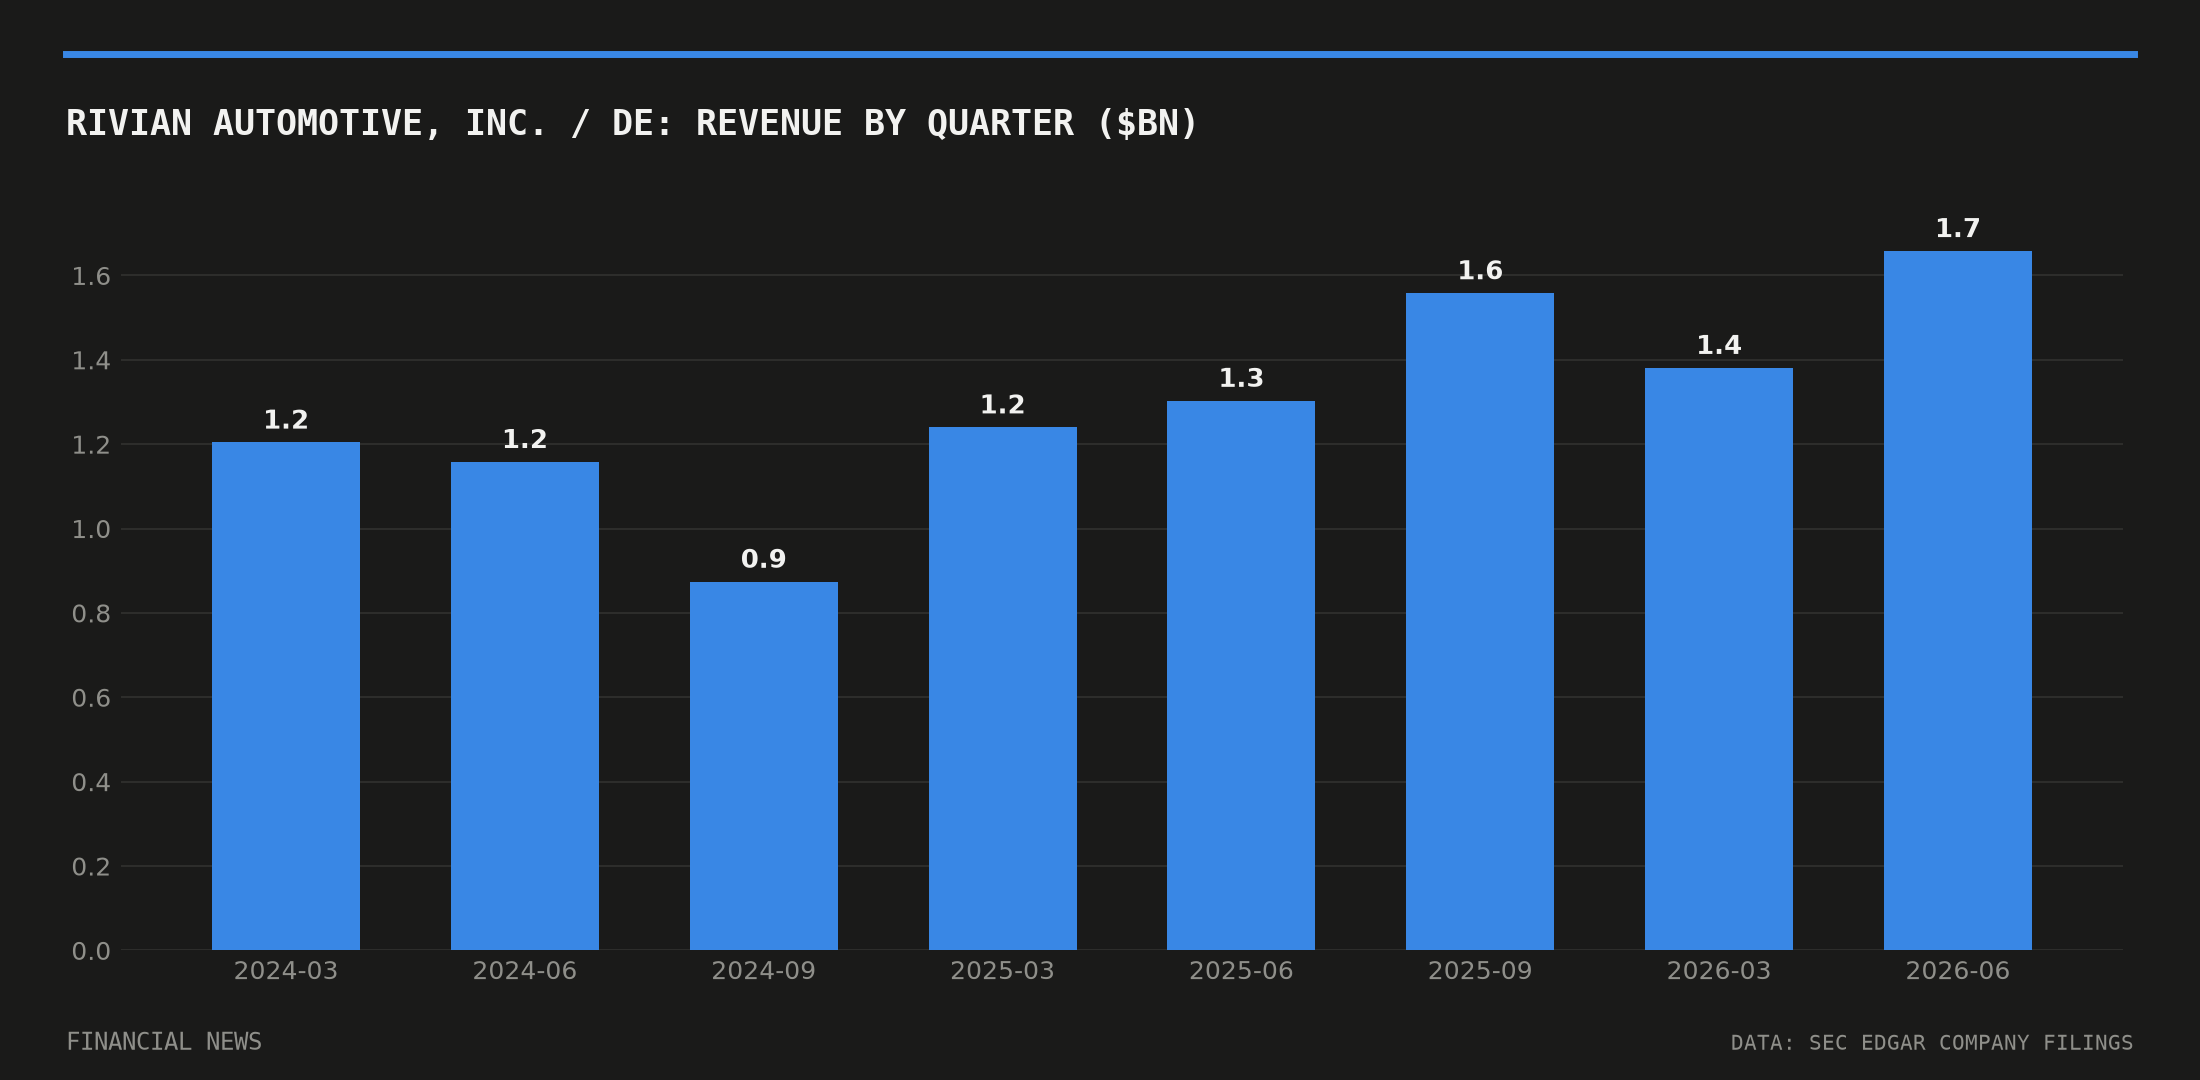Click the 1.4 y-axis tick label

click(91, 361)
